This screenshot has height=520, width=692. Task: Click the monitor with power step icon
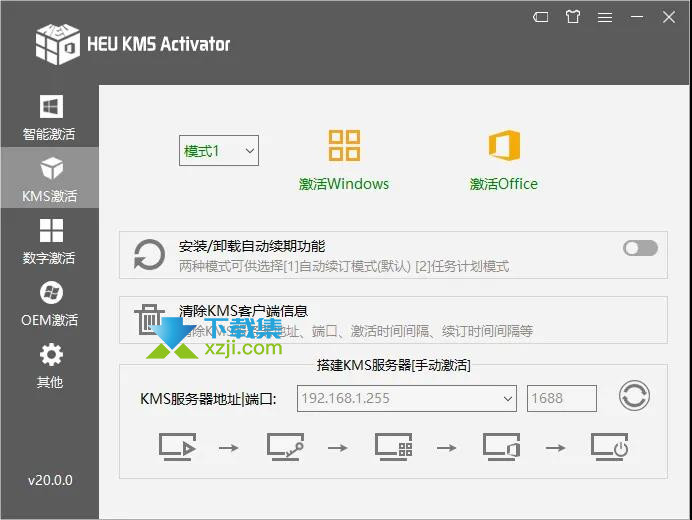tap(609, 447)
